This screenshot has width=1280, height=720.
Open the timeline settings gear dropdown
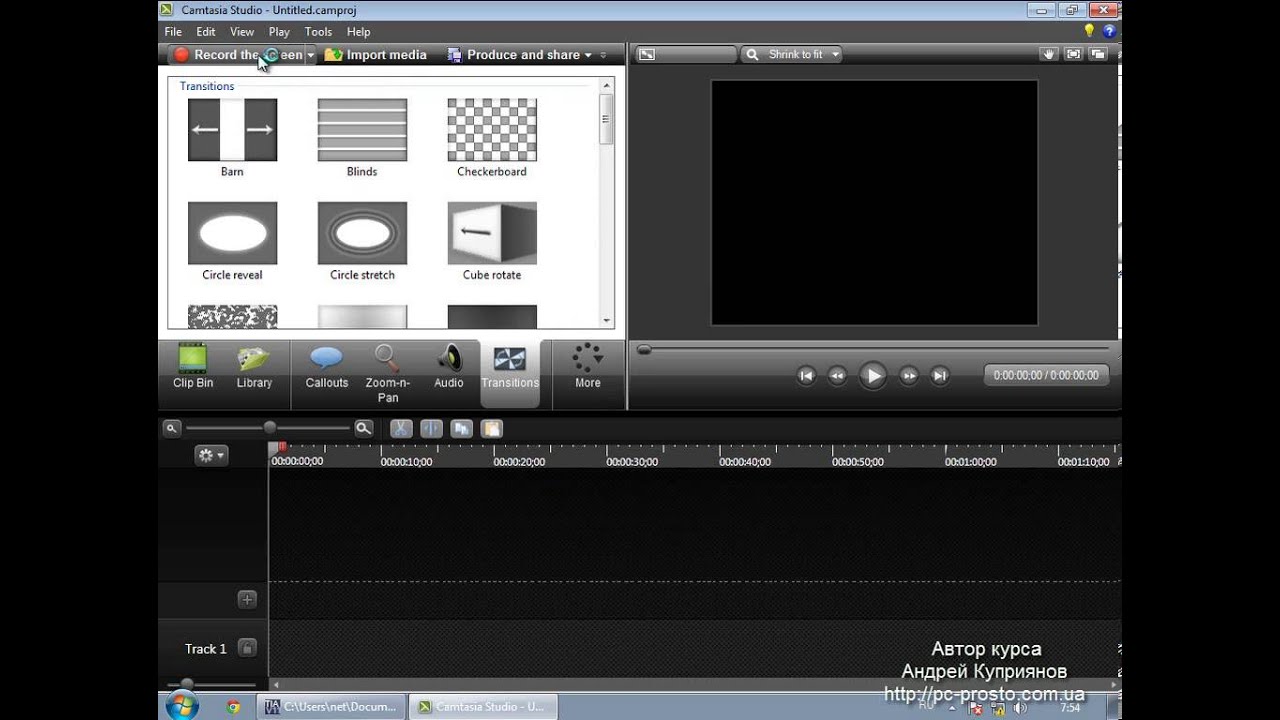(211, 455)
